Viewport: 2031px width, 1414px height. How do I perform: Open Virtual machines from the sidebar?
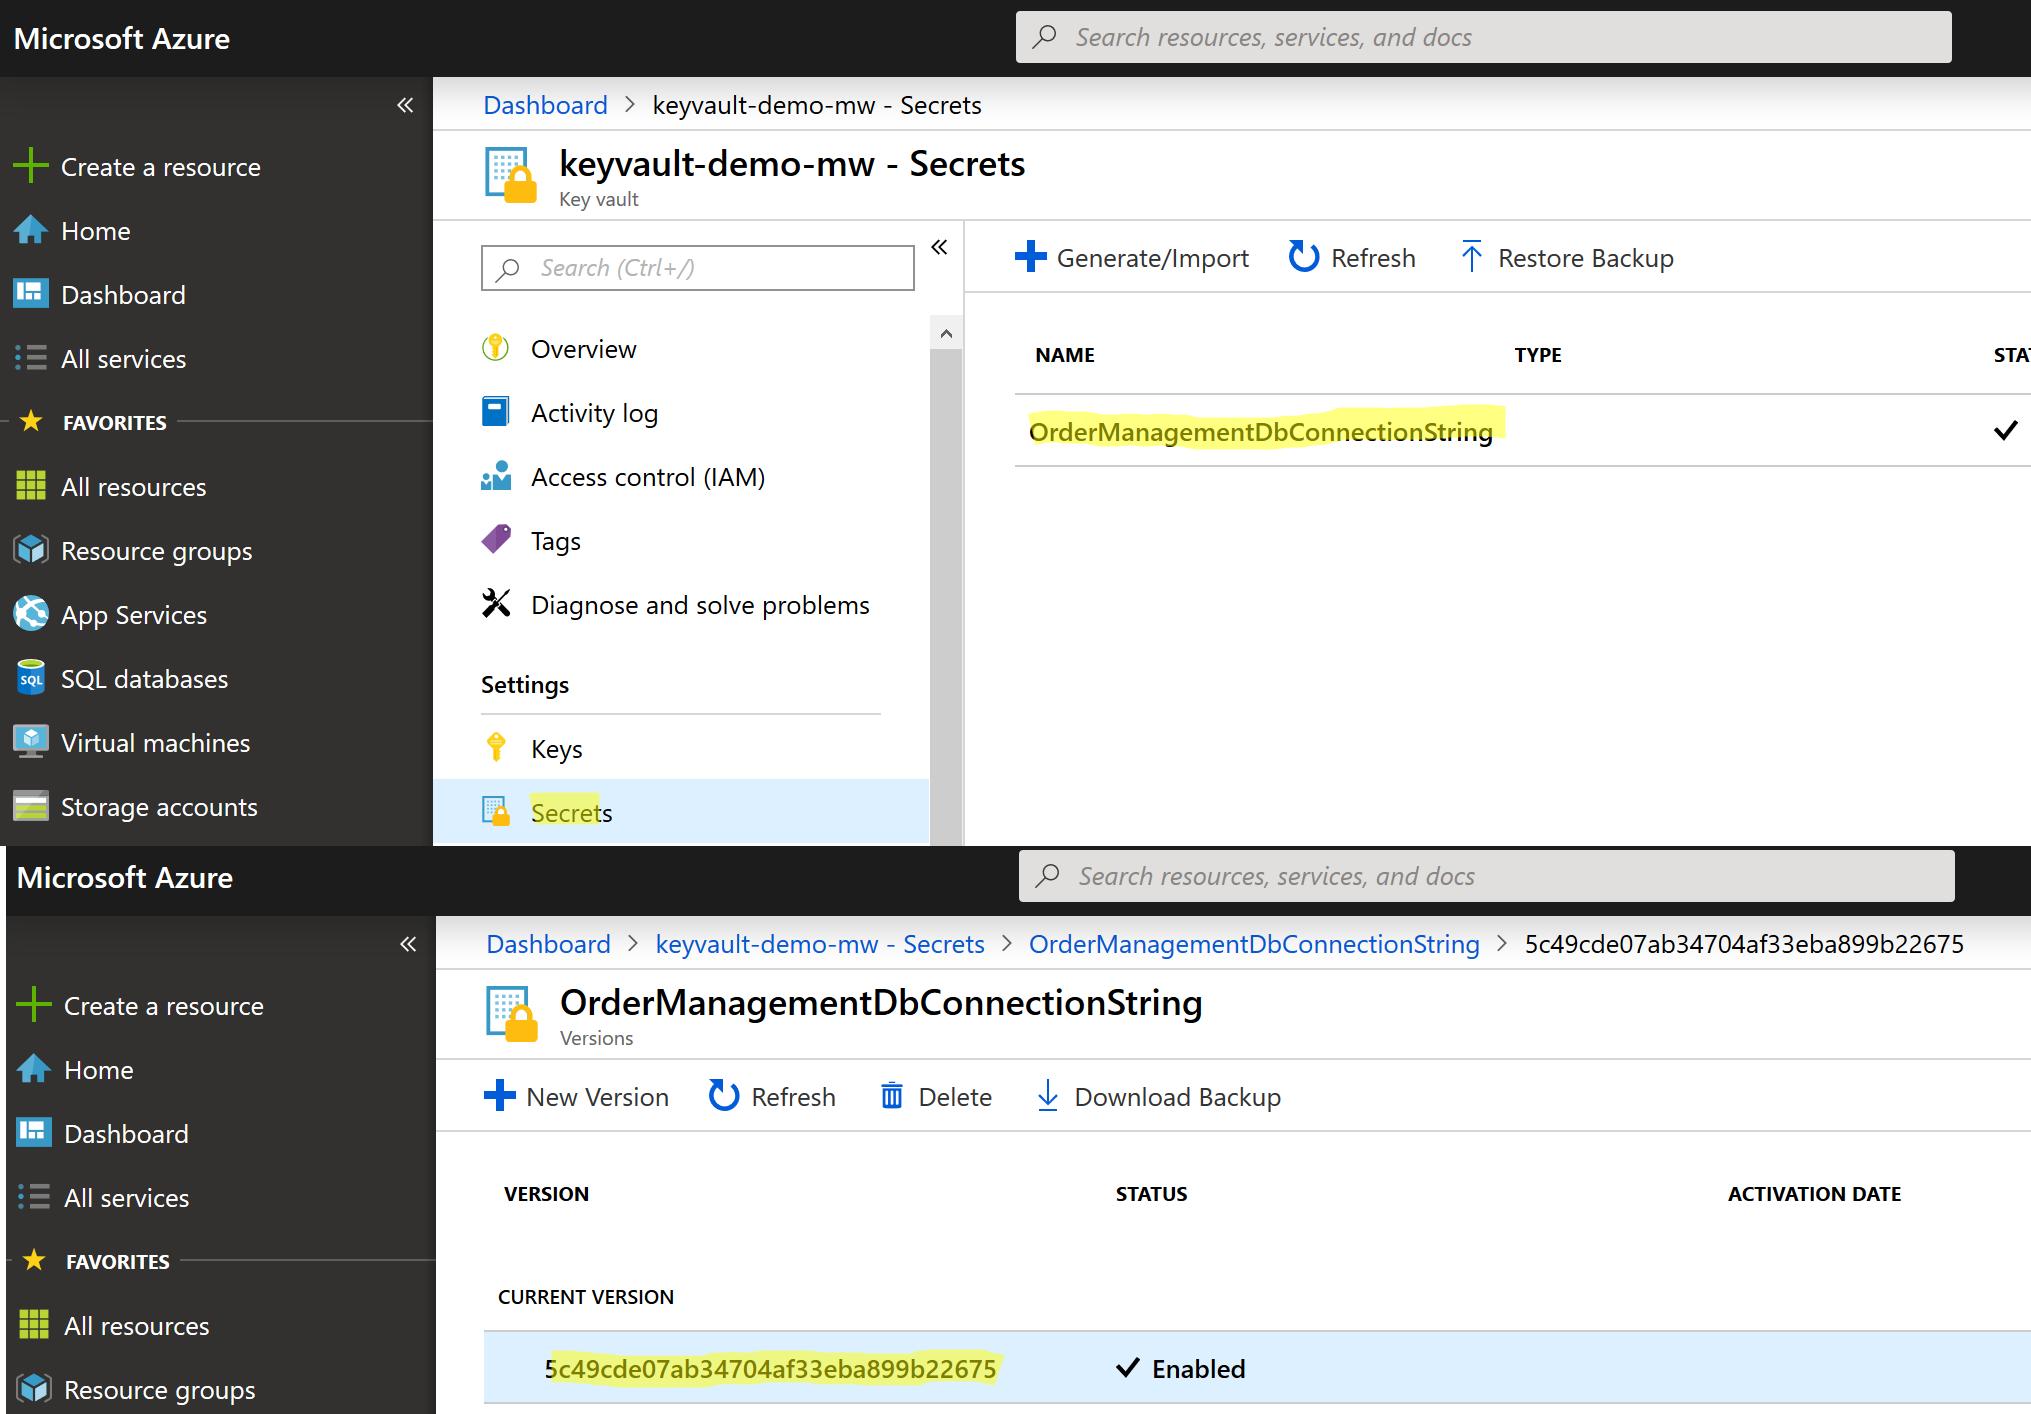155,742
